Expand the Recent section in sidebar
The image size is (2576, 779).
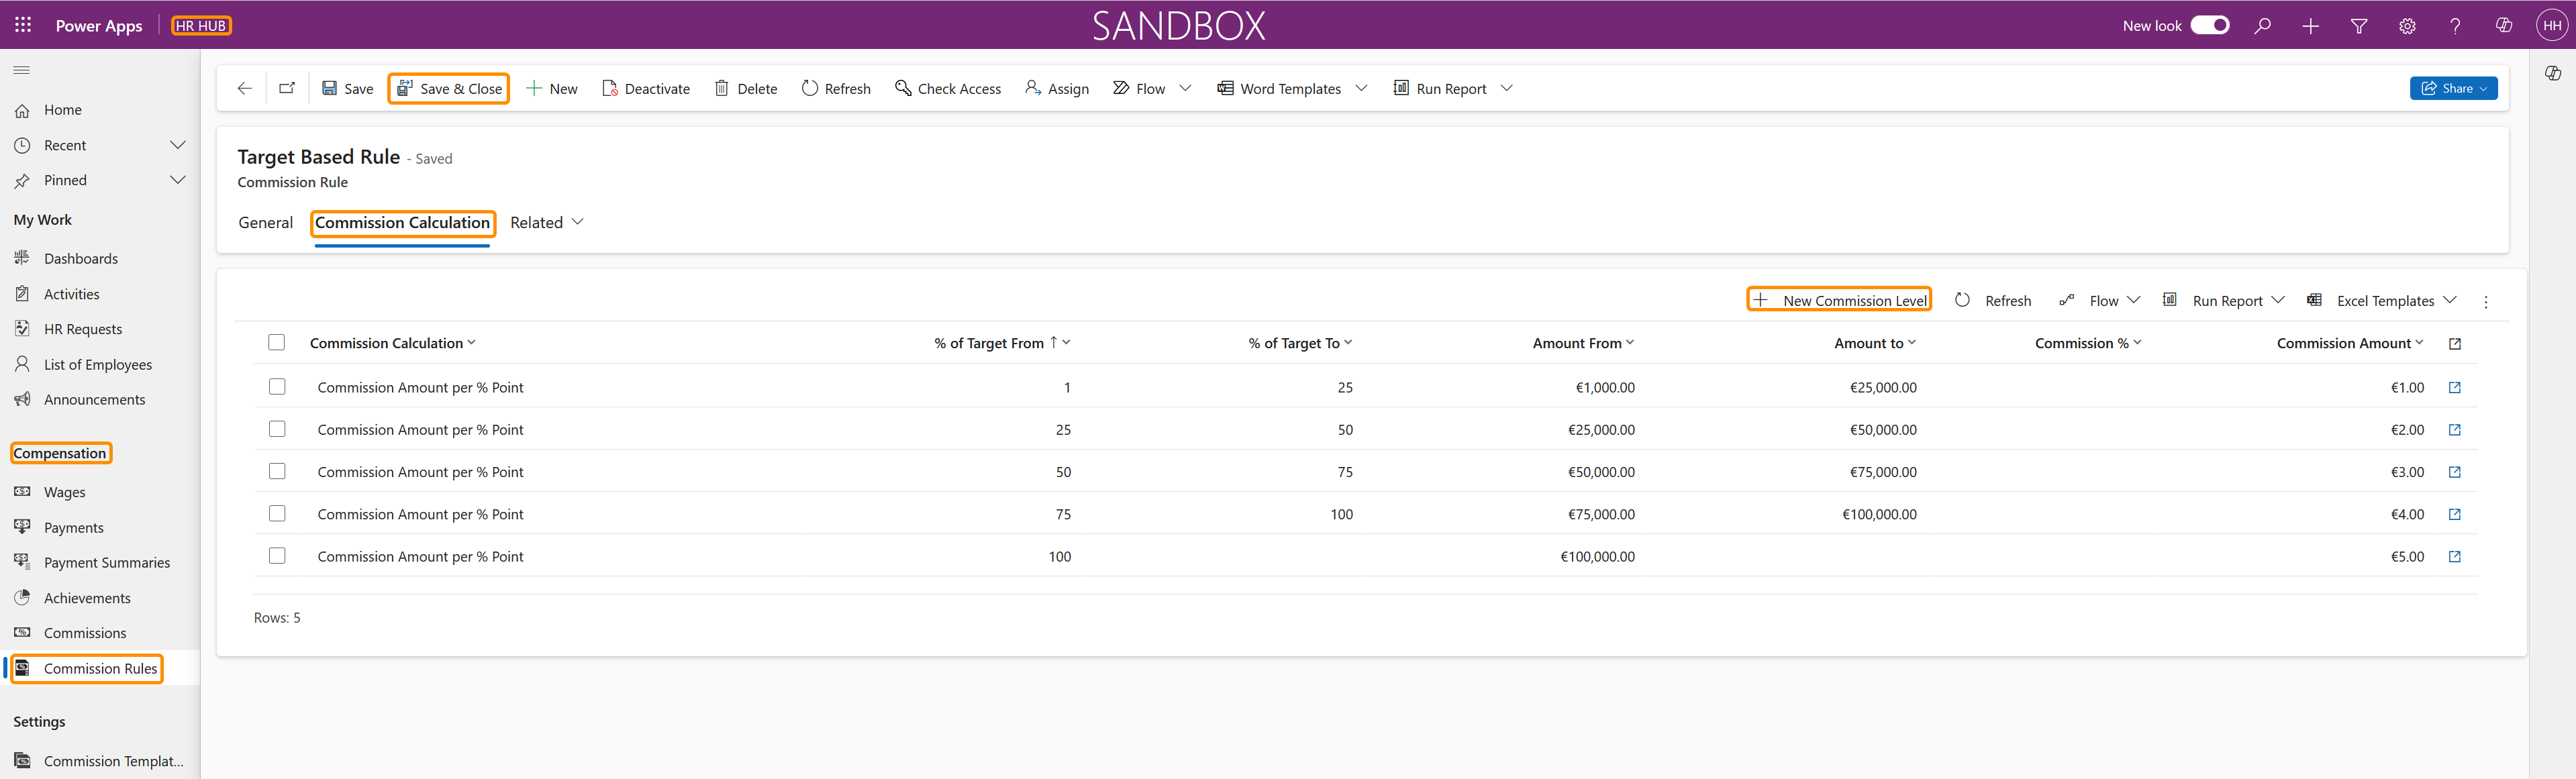pyautogui.click(x=178, y=145)
